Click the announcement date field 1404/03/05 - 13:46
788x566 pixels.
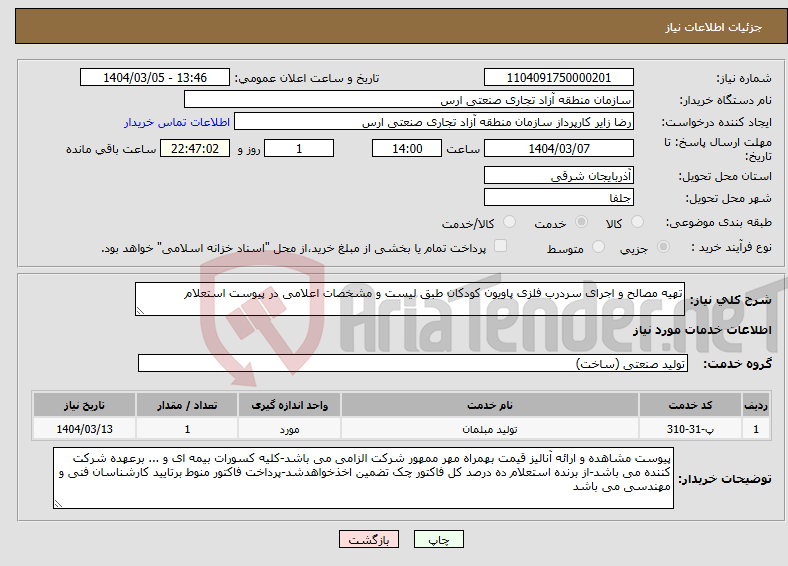155,77
